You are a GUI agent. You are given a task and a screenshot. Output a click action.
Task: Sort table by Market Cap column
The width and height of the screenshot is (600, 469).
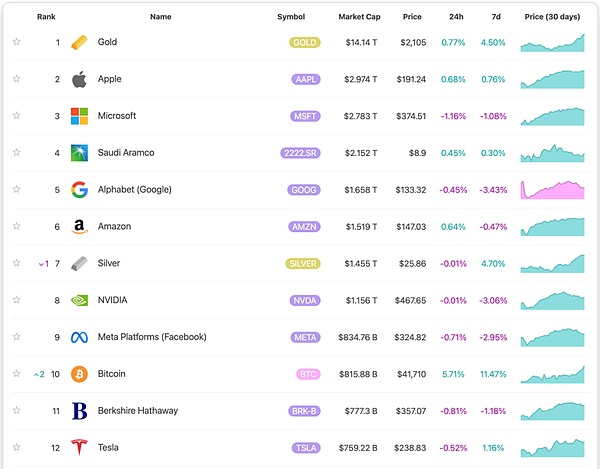[x=357, y=17]
